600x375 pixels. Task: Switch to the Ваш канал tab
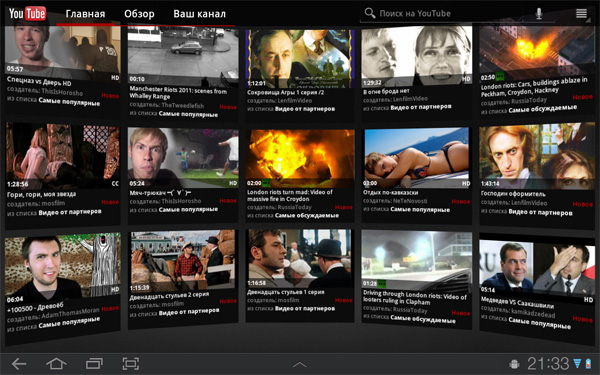[200, 14]
